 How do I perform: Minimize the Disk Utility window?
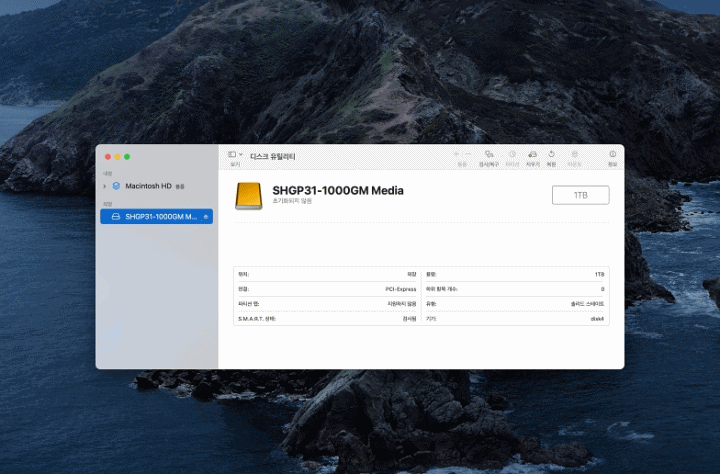tap(118, 157)
